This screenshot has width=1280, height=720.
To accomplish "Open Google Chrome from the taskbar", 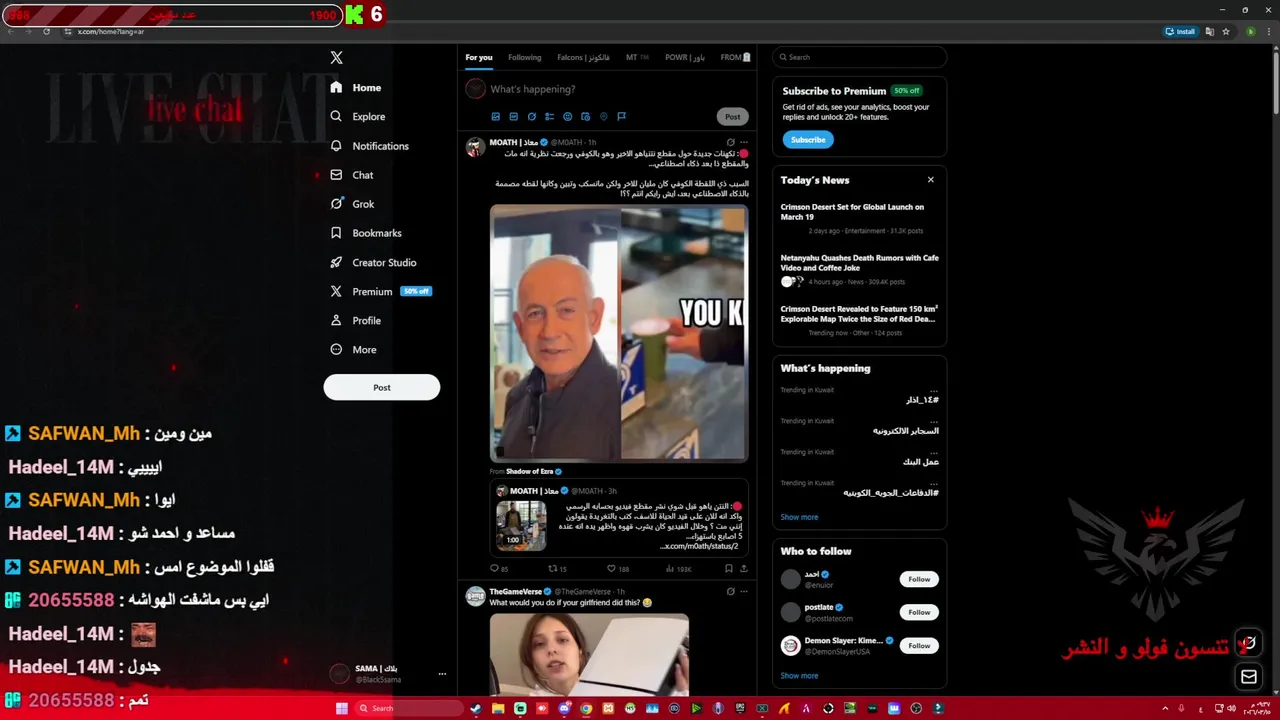I will point(586,708).
